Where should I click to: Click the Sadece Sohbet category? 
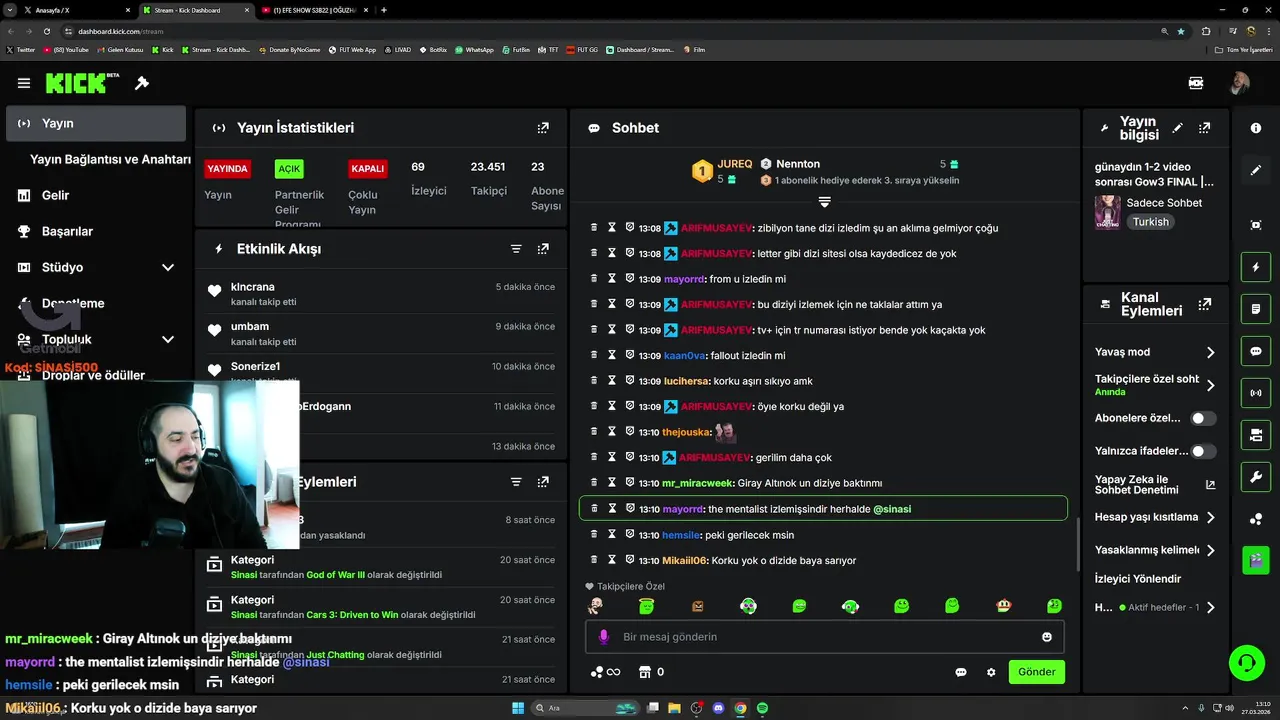click(1164, 203)
